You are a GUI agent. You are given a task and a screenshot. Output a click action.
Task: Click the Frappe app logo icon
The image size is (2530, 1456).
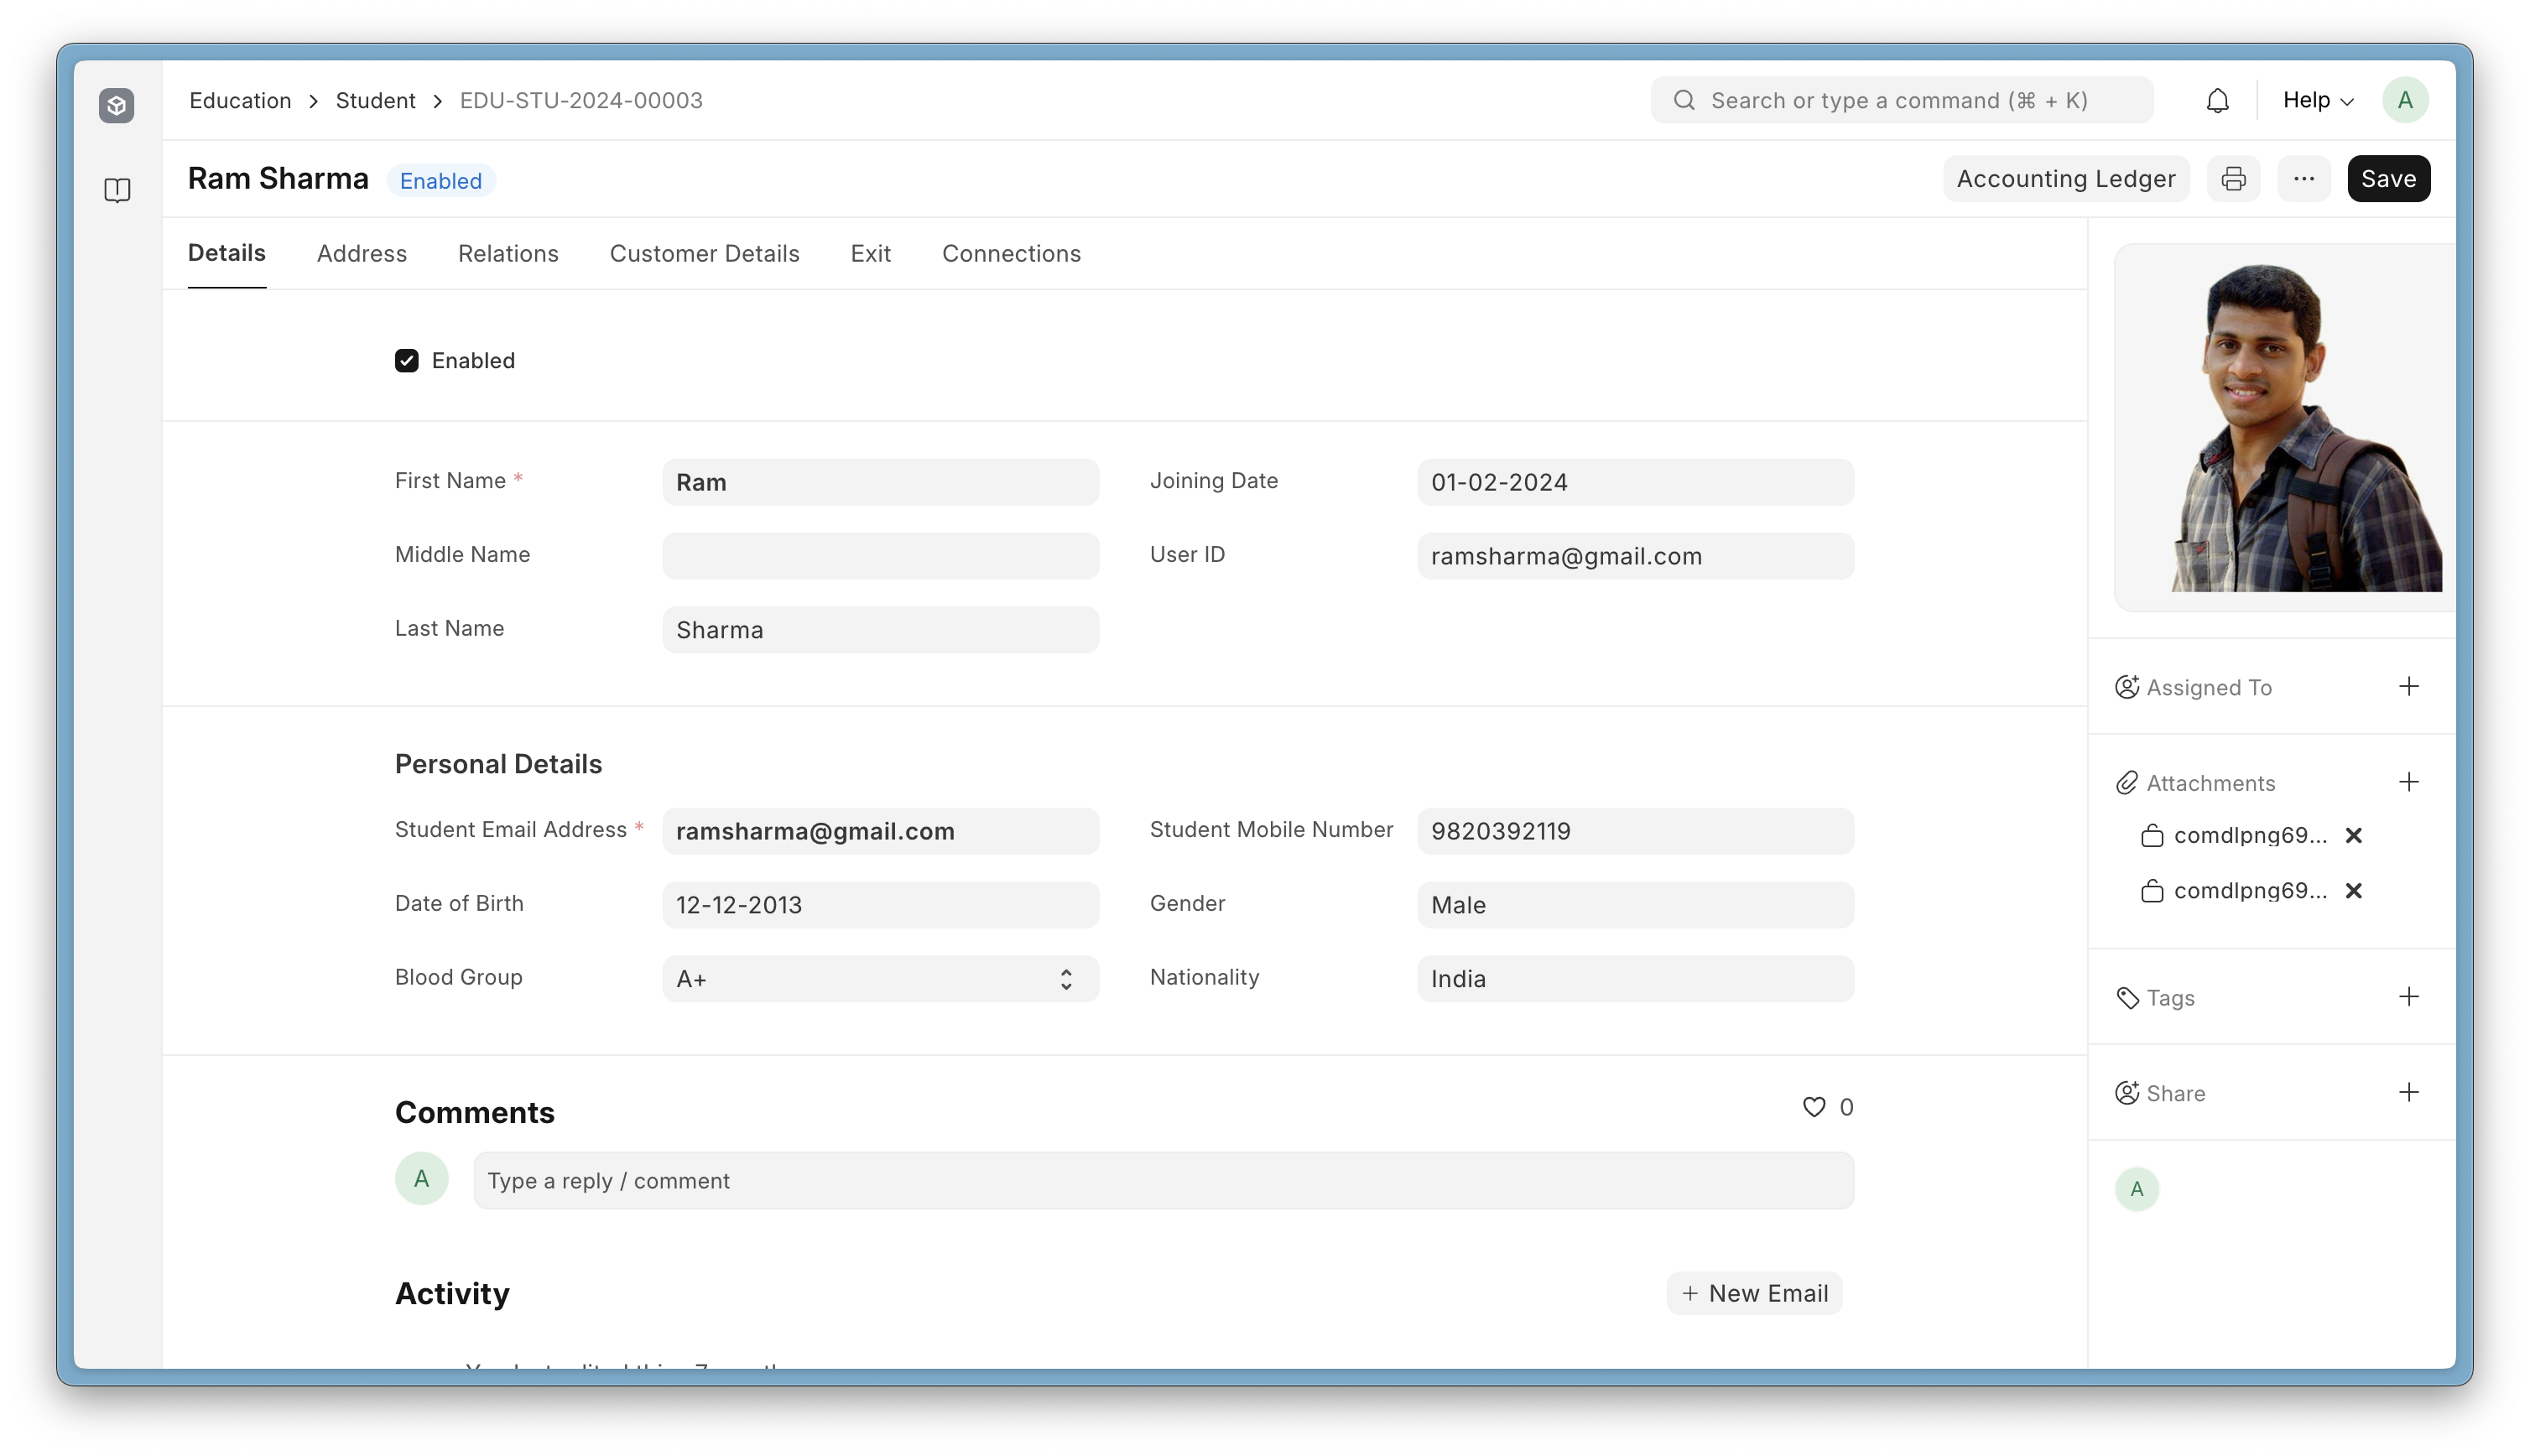coord(117,105)
